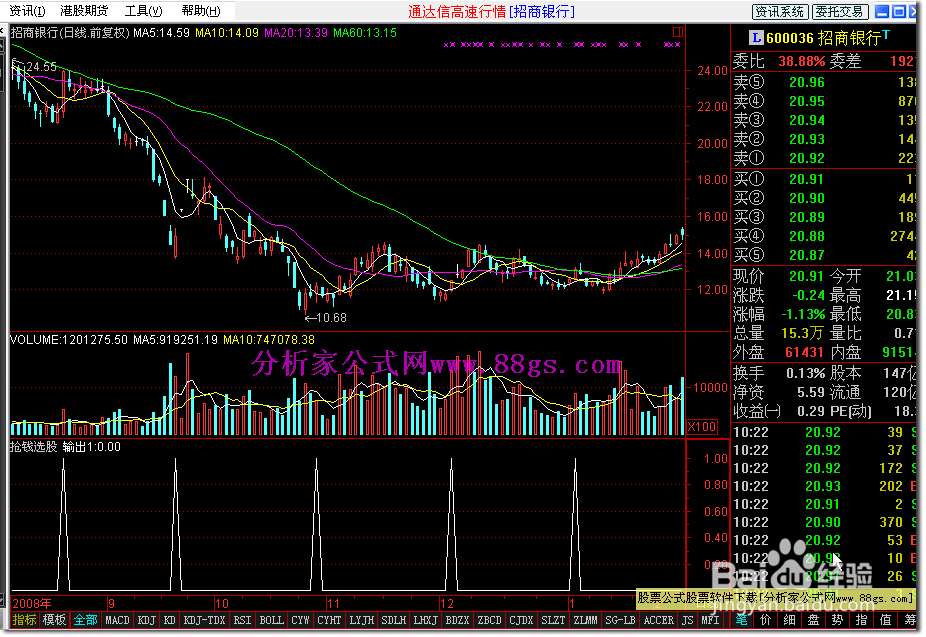Open the 资讯(I) menu

27,11
